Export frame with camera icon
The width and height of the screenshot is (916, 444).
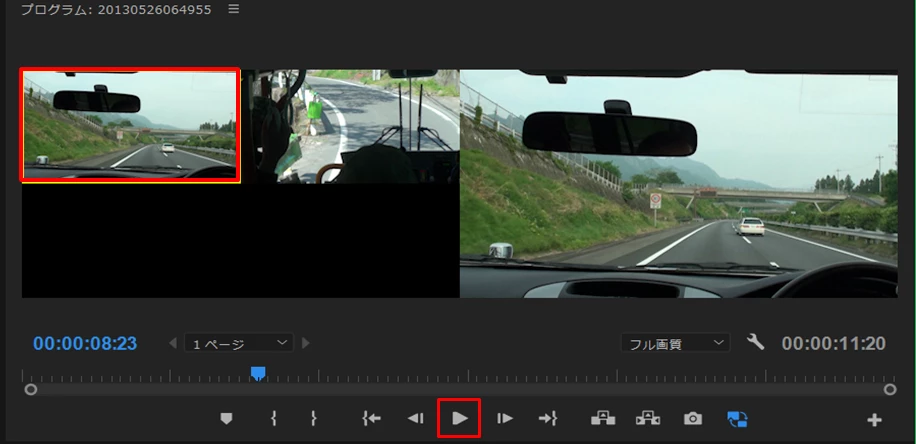click(693, 418)
